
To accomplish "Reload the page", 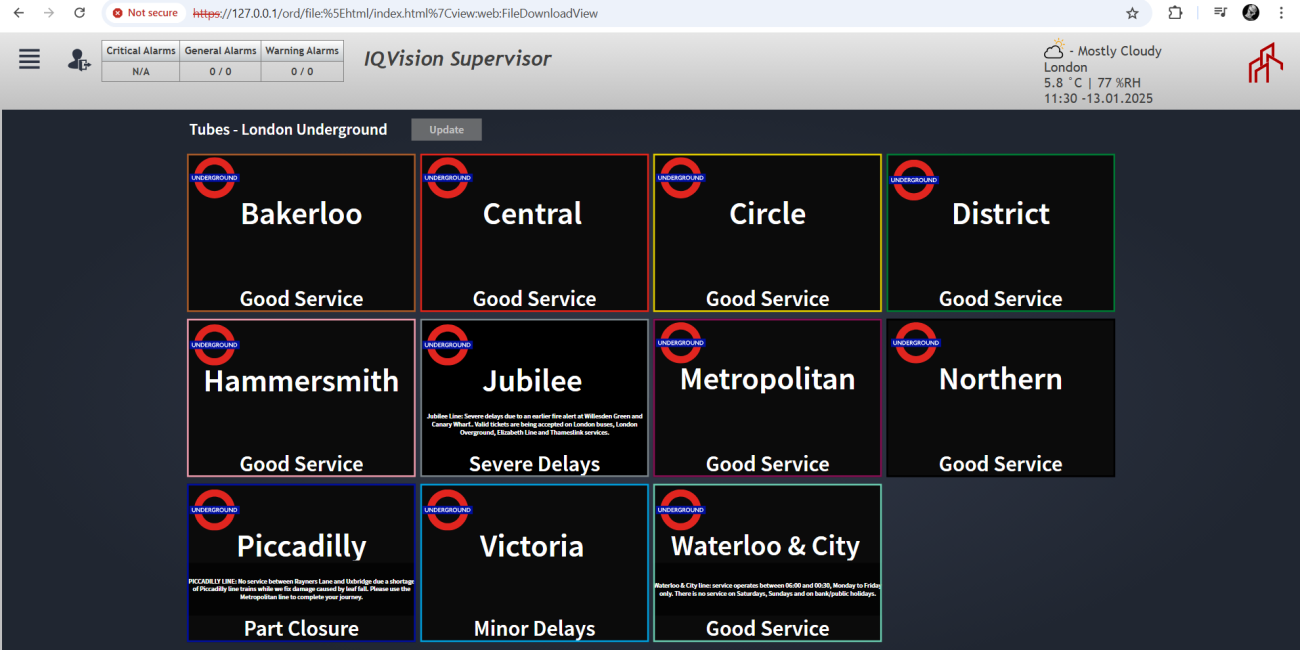I will tap(80, 13).
